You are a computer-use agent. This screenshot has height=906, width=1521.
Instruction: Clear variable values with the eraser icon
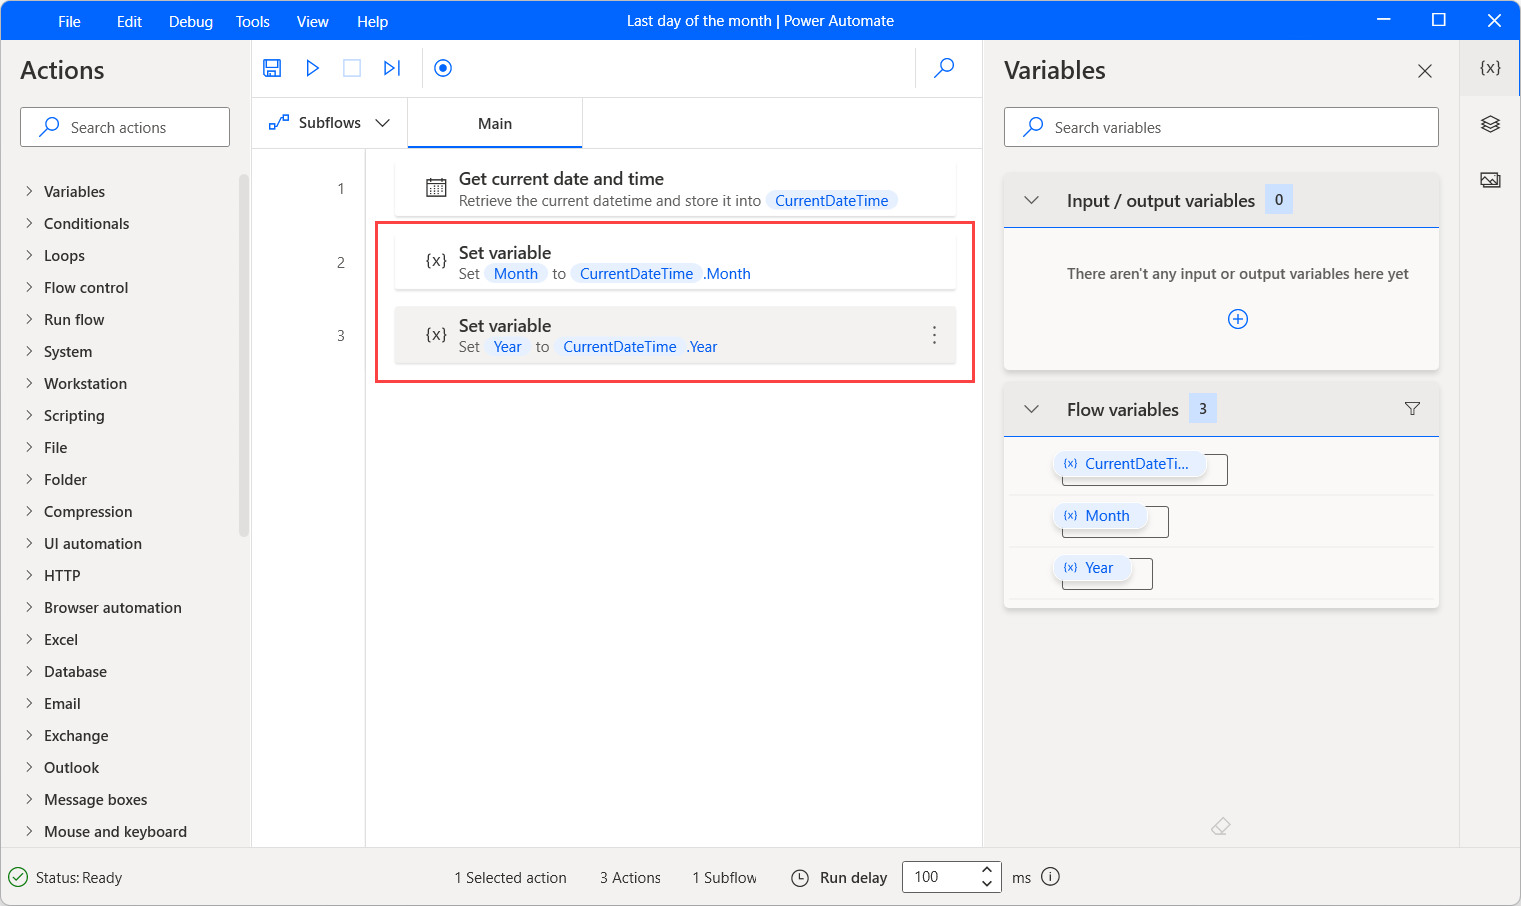[x=1220, y=826]
